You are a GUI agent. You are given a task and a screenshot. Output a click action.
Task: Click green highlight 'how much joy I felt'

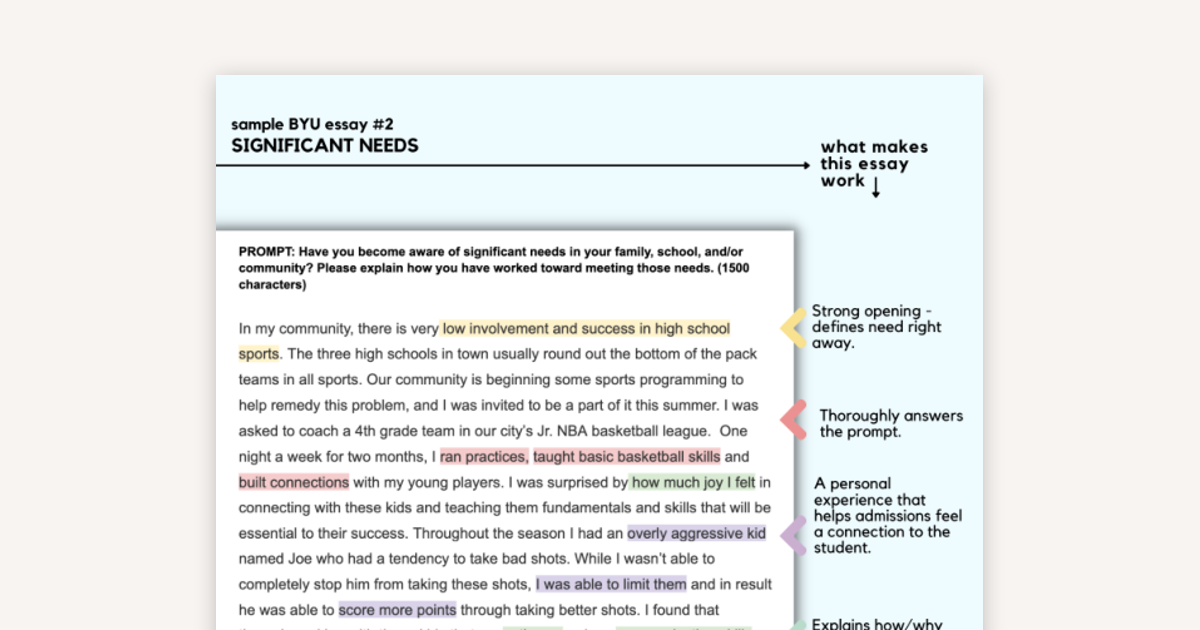click(693, 482)
